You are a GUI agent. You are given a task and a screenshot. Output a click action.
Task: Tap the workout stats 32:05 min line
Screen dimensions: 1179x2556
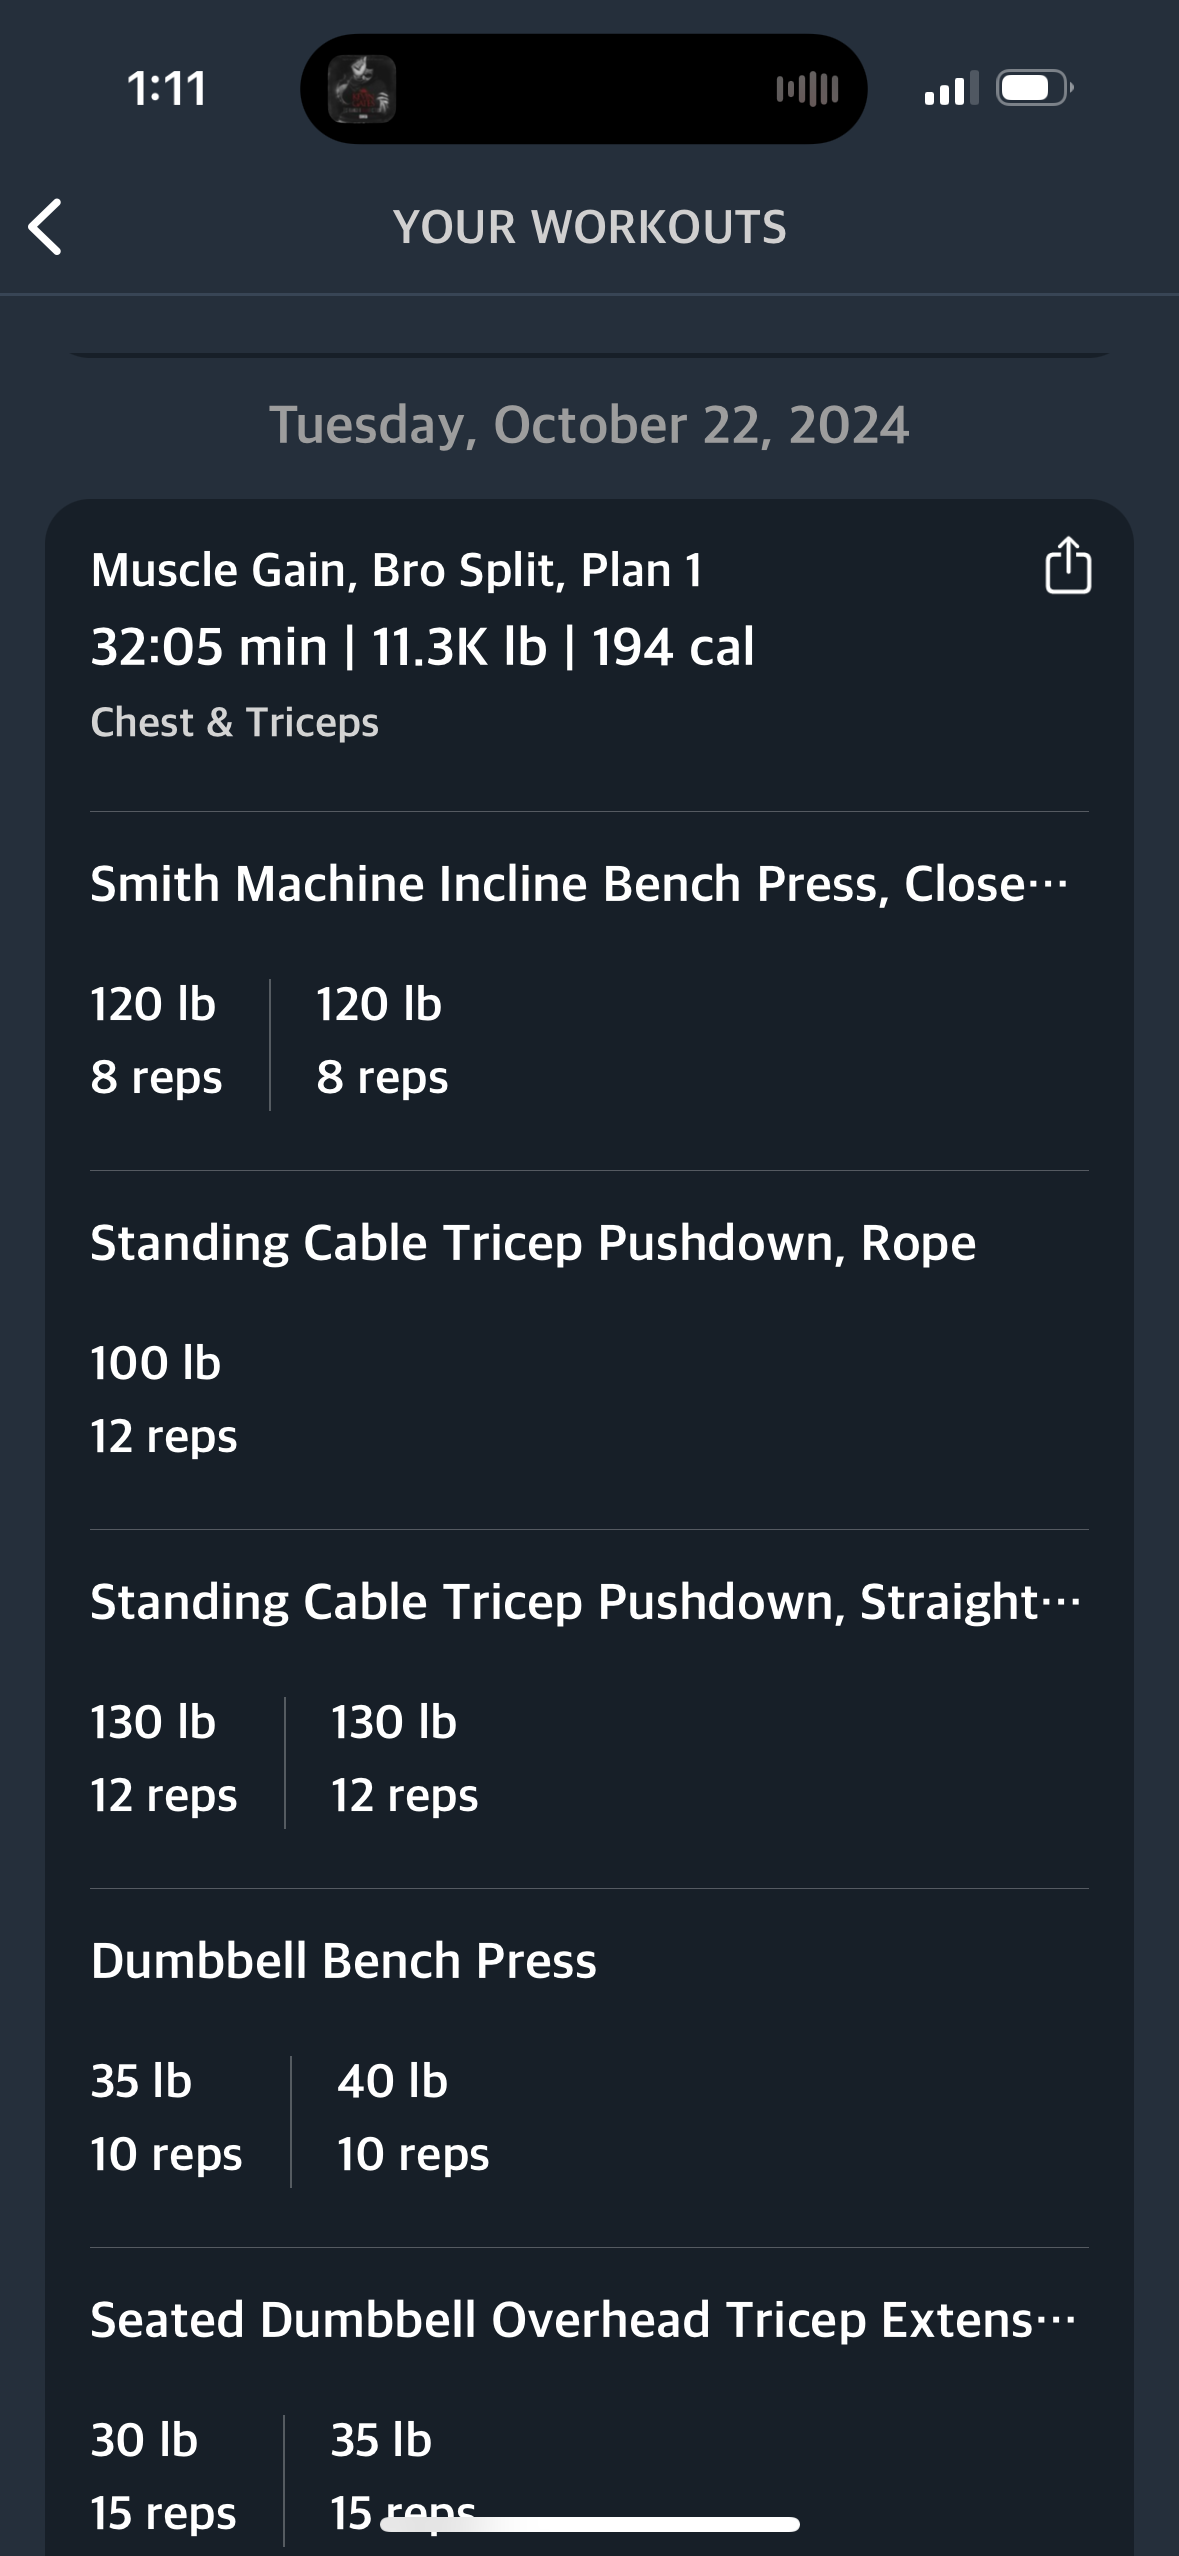point(422,647)
